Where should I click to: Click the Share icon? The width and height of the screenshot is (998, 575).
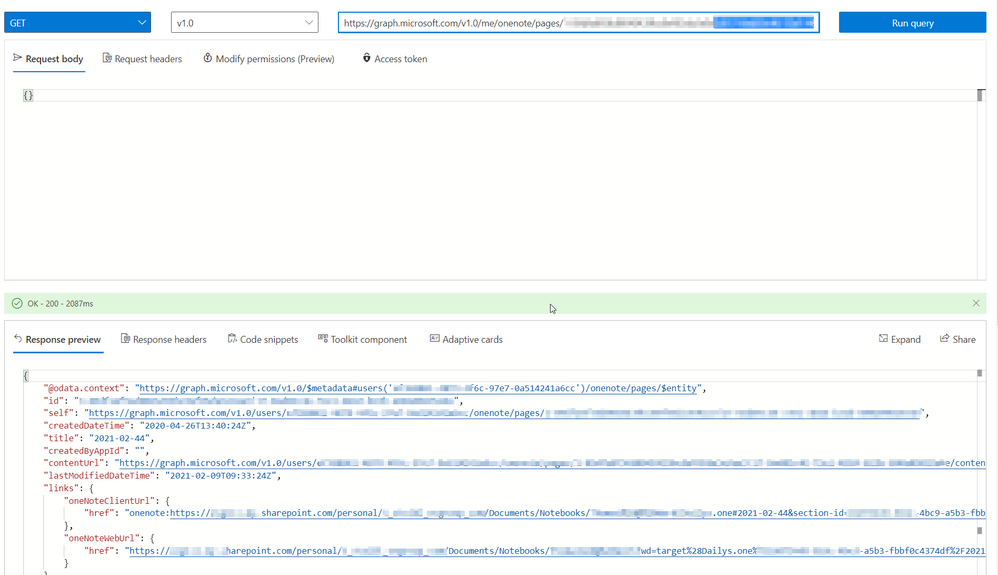[945, 339]
